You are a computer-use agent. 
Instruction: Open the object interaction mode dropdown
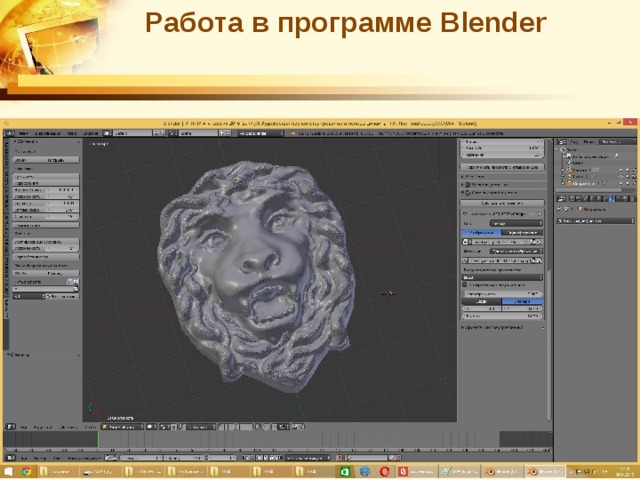(122, 427)
